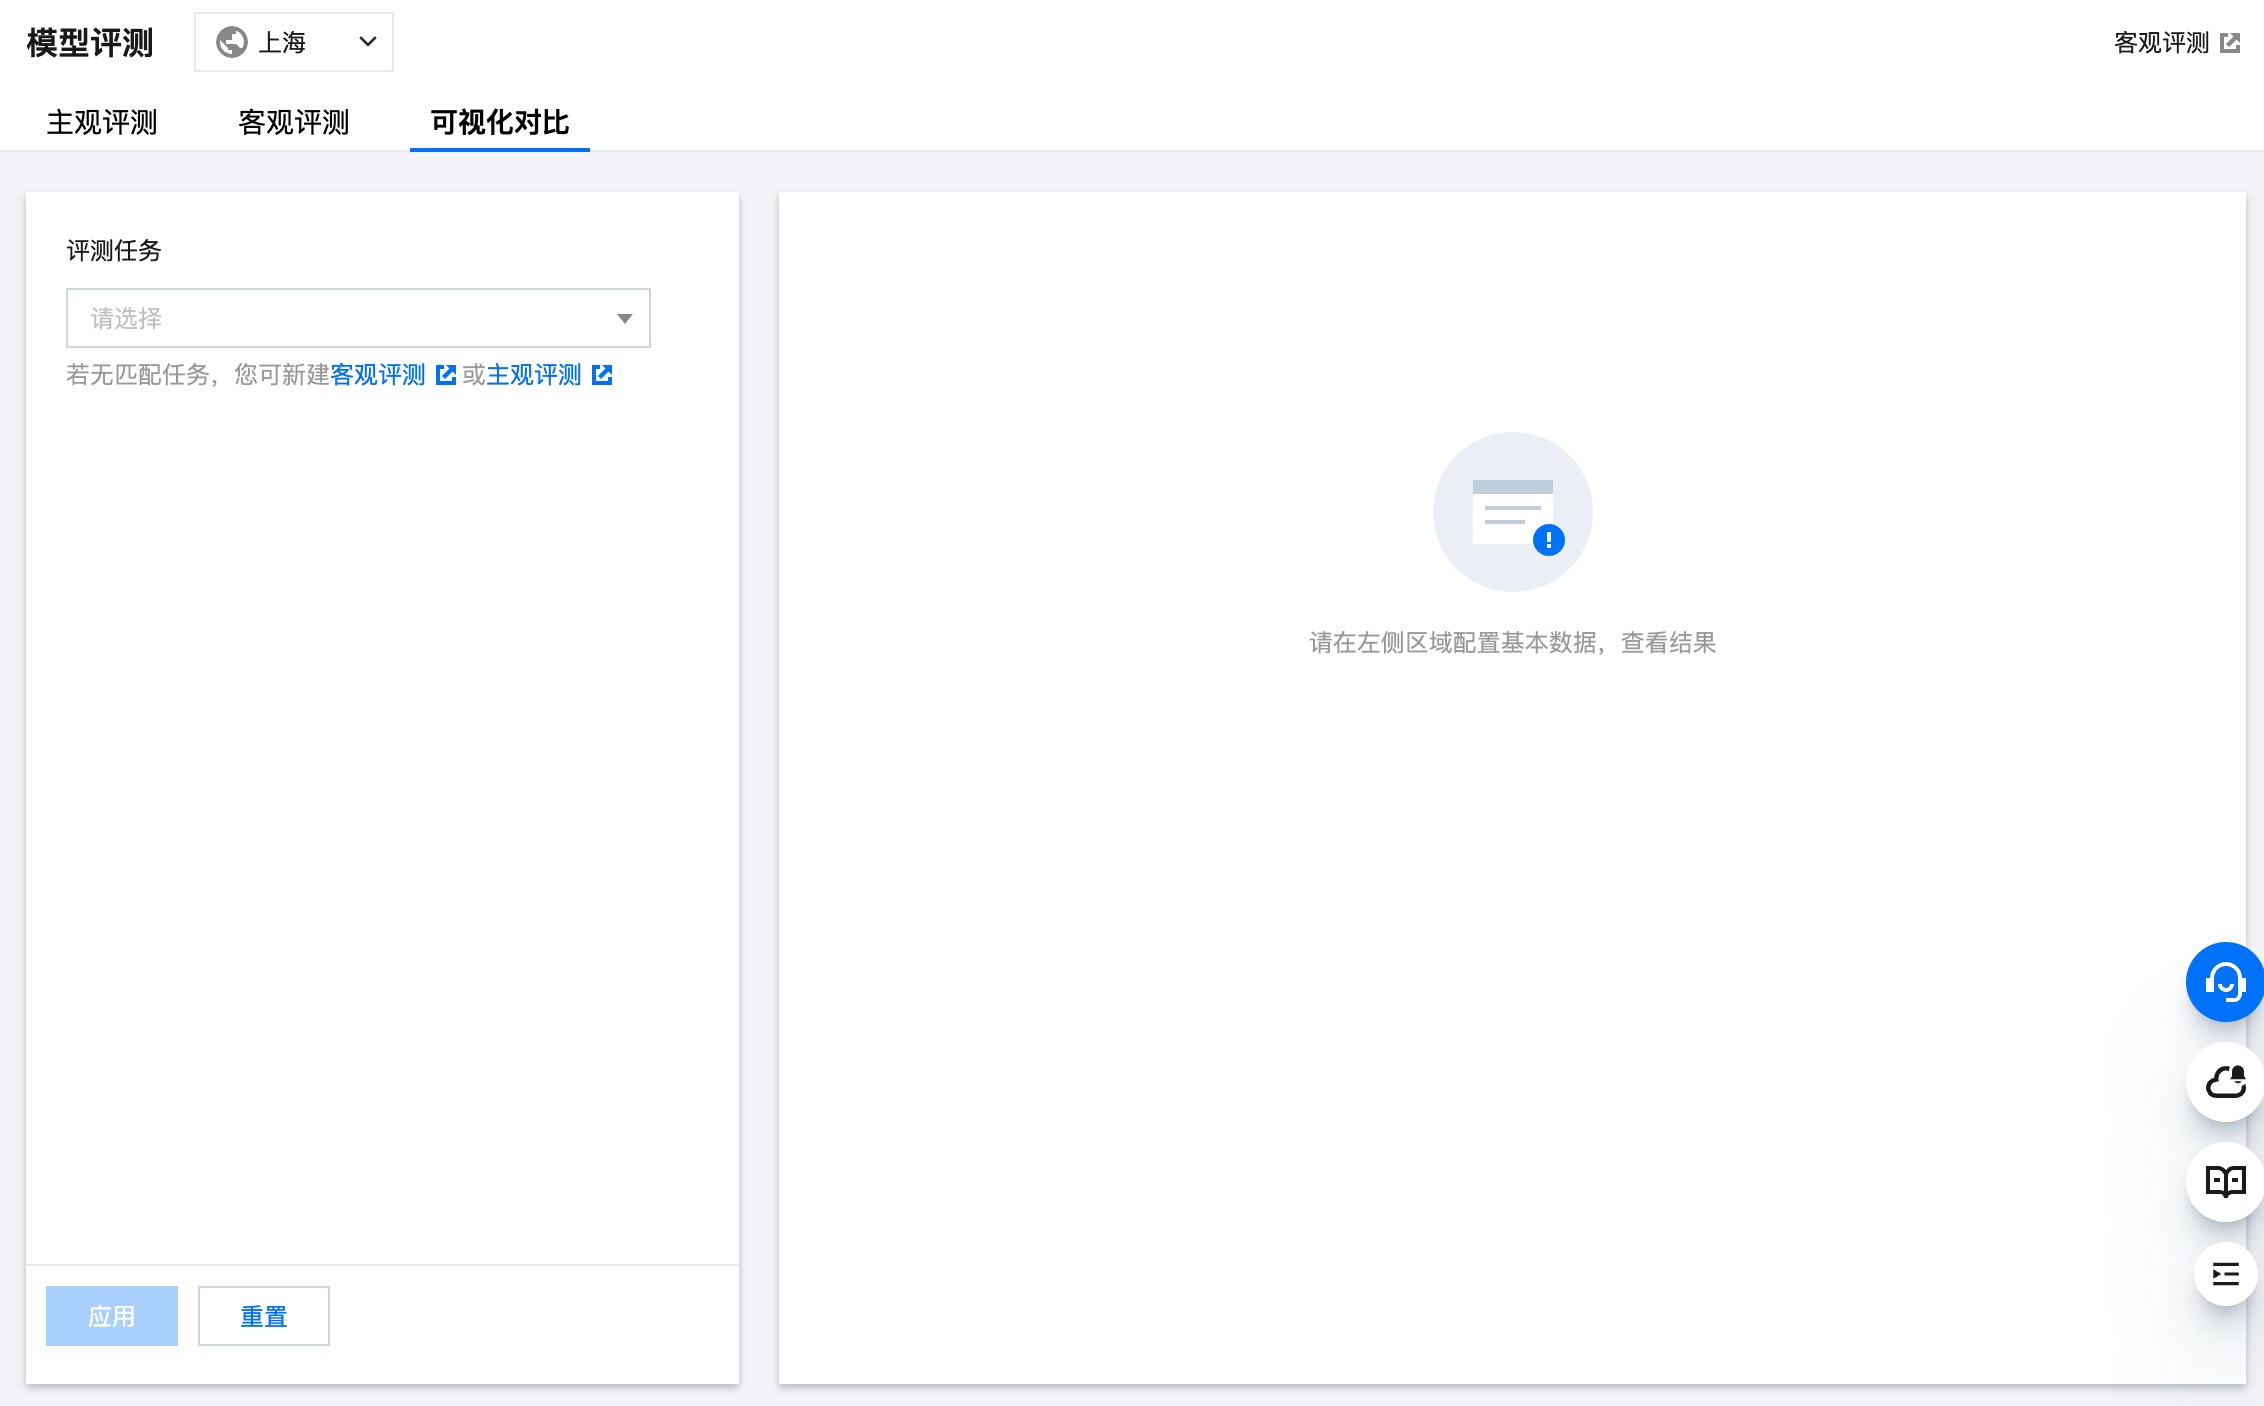Click top-right 客观评测 external link icon
The height and width of the screenshot is (1406, 2264).
pos(2230,43)
